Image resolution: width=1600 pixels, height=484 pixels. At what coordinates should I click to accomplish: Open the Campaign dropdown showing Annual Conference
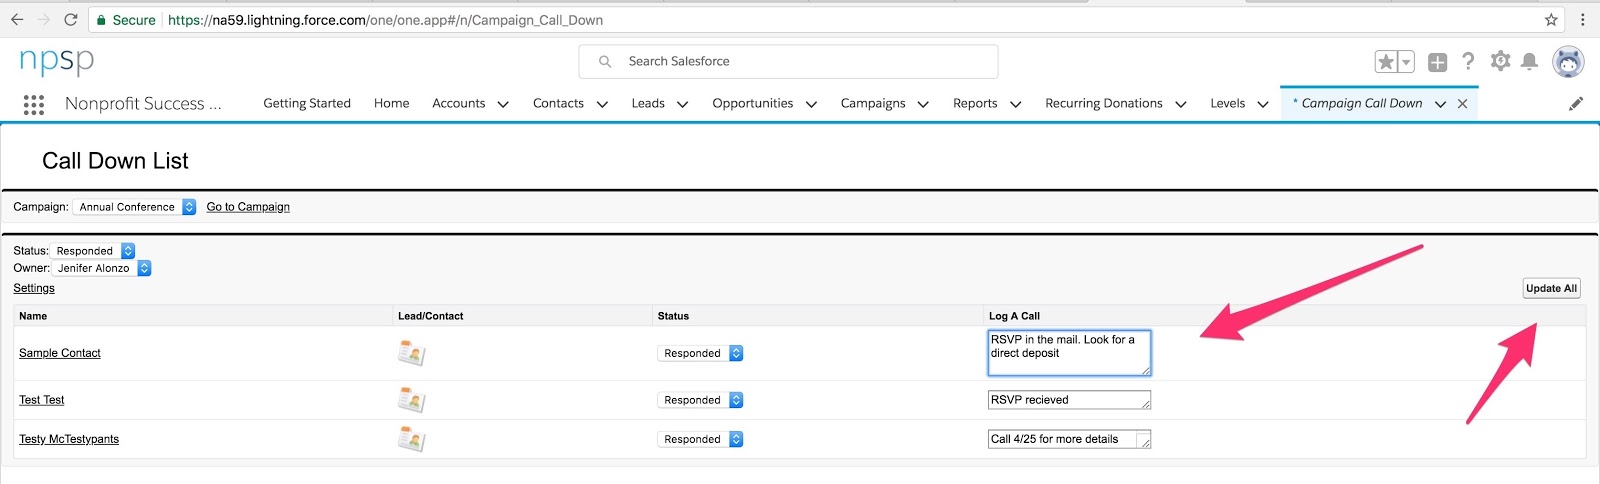point(134,207)
